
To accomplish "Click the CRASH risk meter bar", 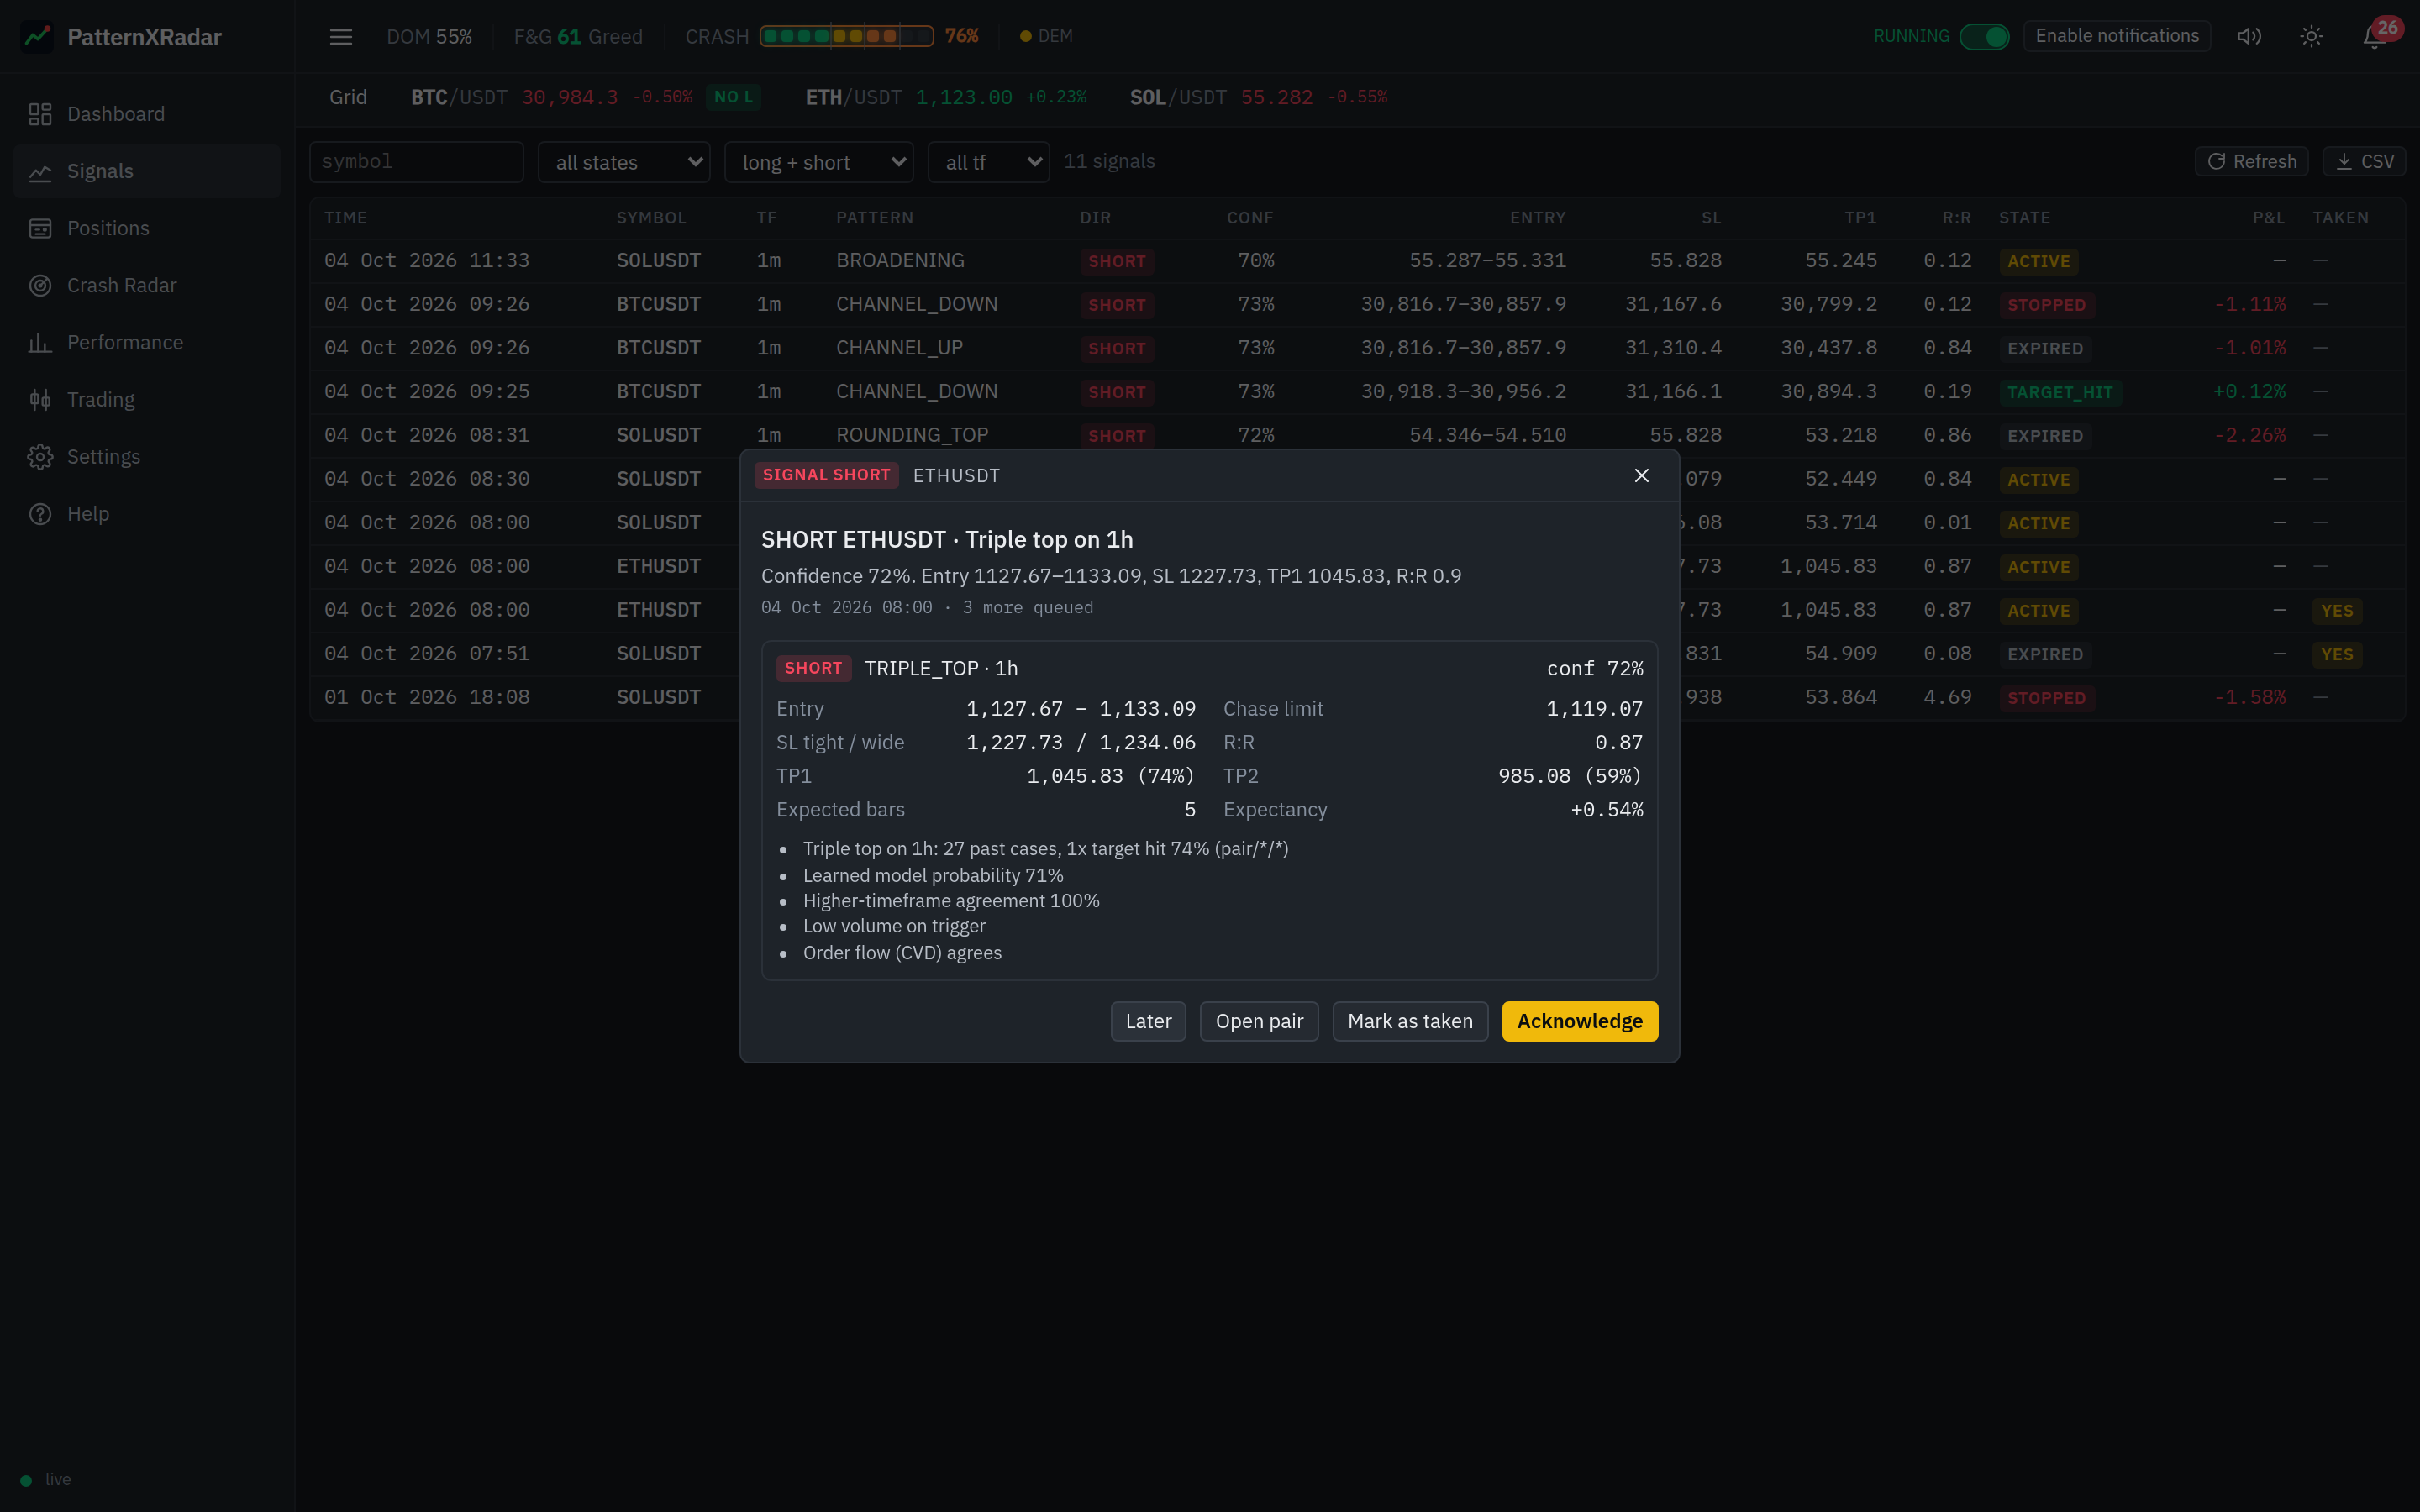I will tap(846, 36).
